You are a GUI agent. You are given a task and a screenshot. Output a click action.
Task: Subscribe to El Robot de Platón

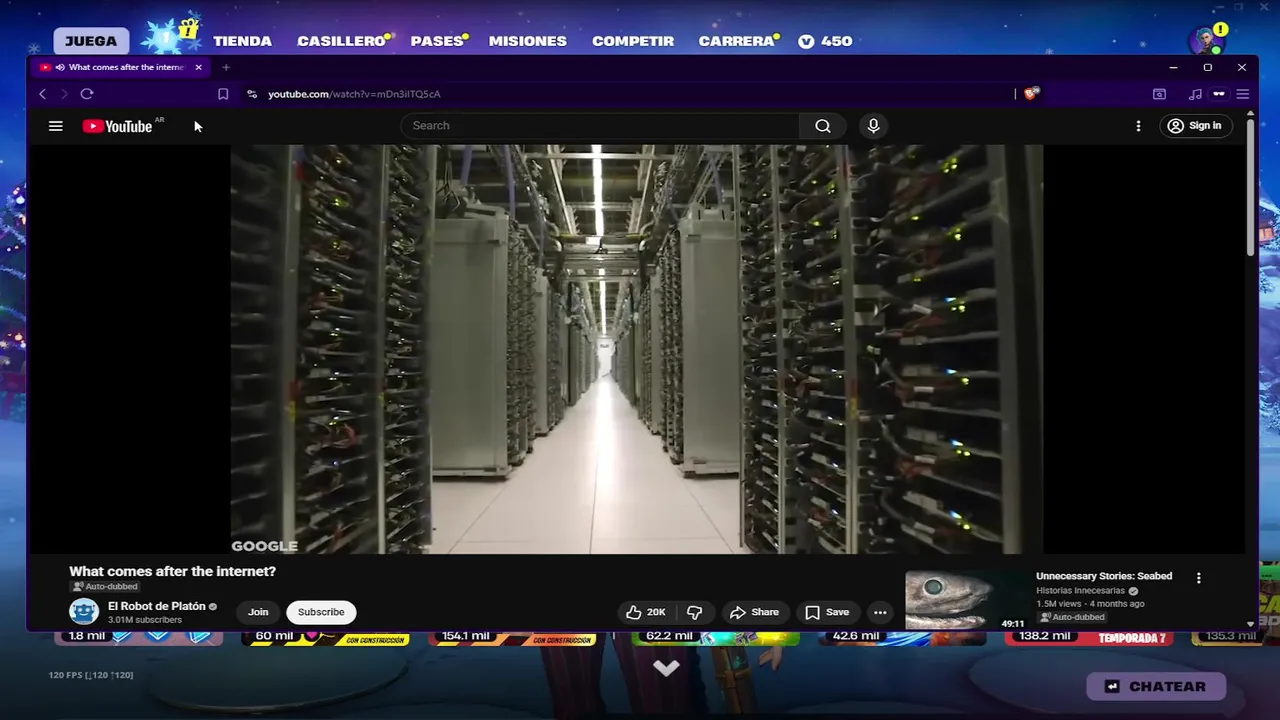pyautogui.click(x=321, y=612)
